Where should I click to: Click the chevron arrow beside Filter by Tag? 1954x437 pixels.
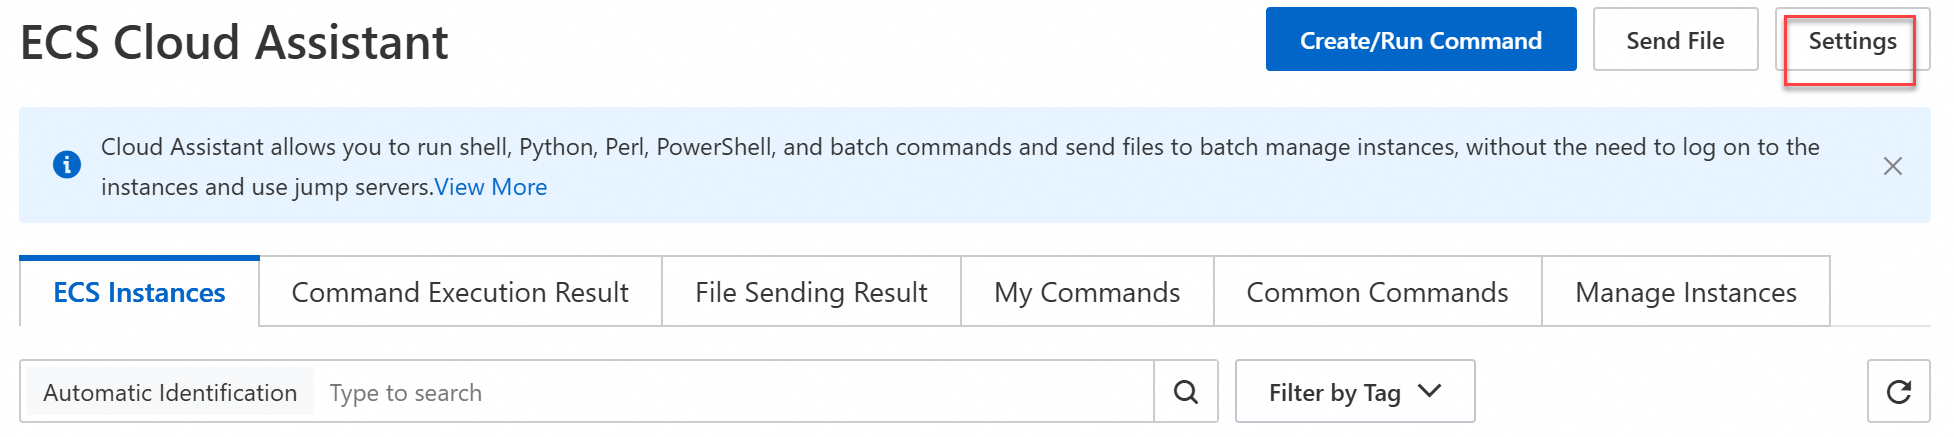[1430, 390]
